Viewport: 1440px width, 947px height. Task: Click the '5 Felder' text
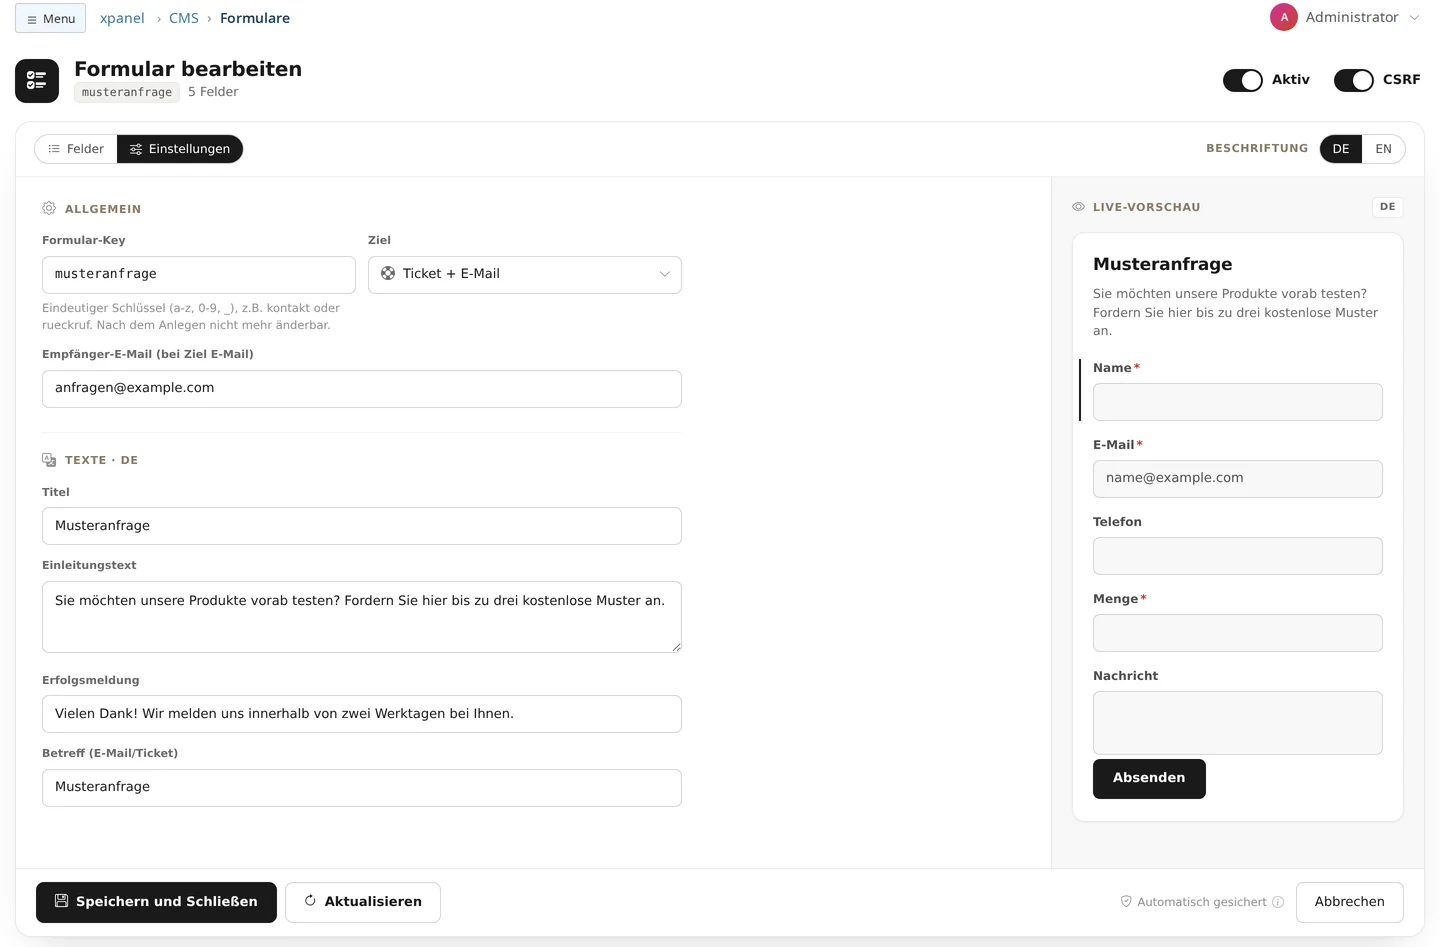coord(213,92)
